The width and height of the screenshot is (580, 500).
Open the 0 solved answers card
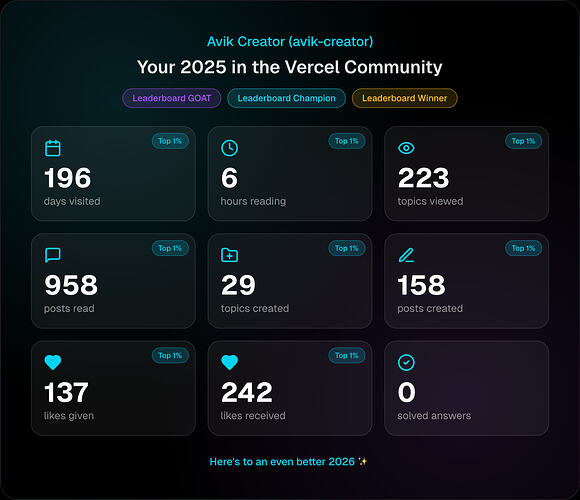point(466,388)
